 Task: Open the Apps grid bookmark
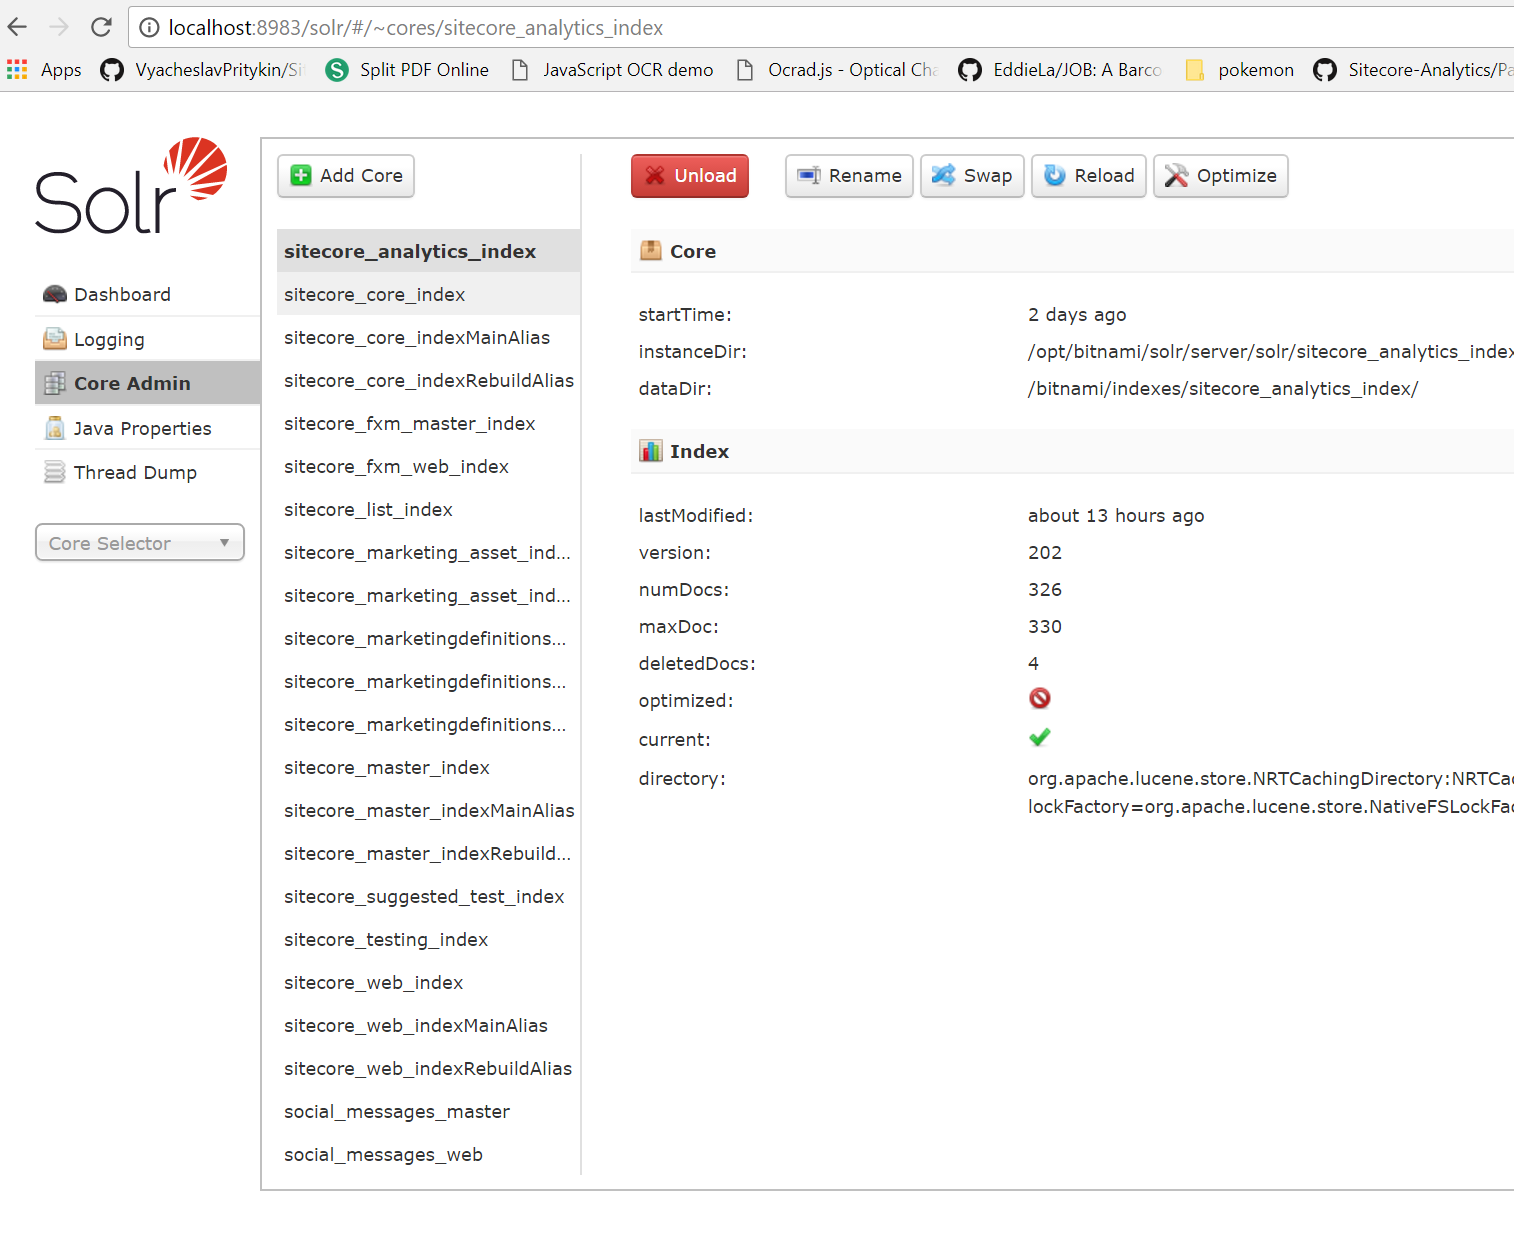45,70
